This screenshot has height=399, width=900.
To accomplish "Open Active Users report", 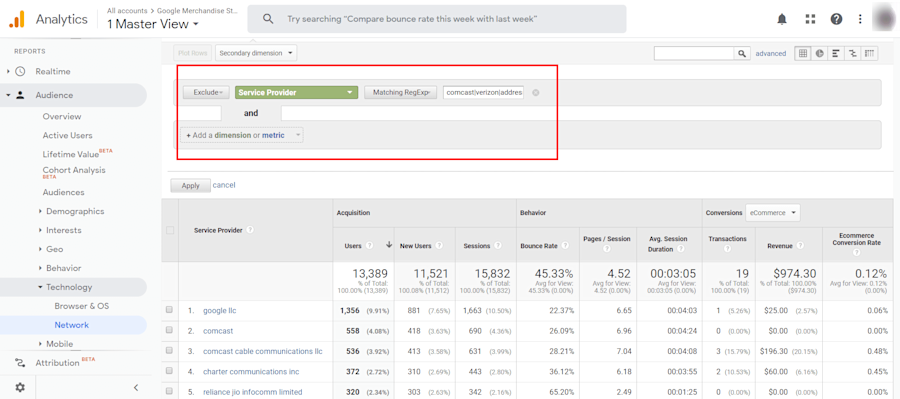I will [x=67, y=135].
